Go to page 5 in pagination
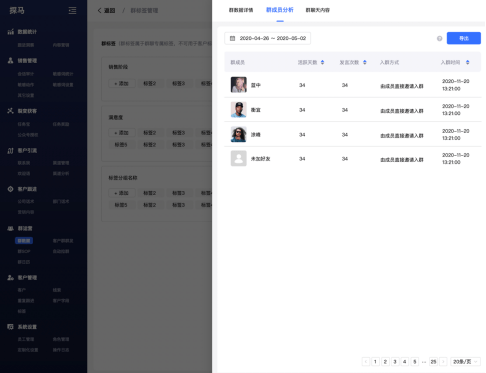This screenshot has height=373, width=486. pyautogui.click(x=415, y=362)
